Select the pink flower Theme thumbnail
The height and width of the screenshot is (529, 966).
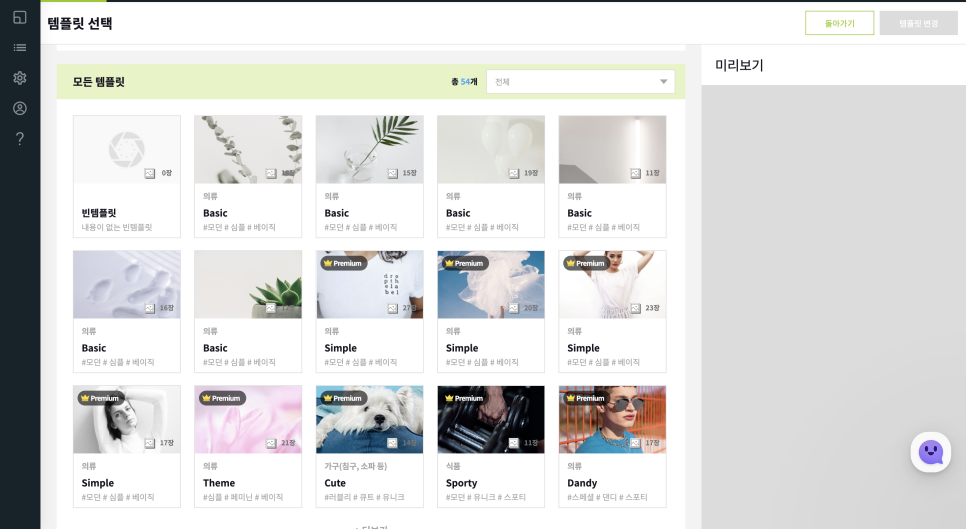pos(248,419)
